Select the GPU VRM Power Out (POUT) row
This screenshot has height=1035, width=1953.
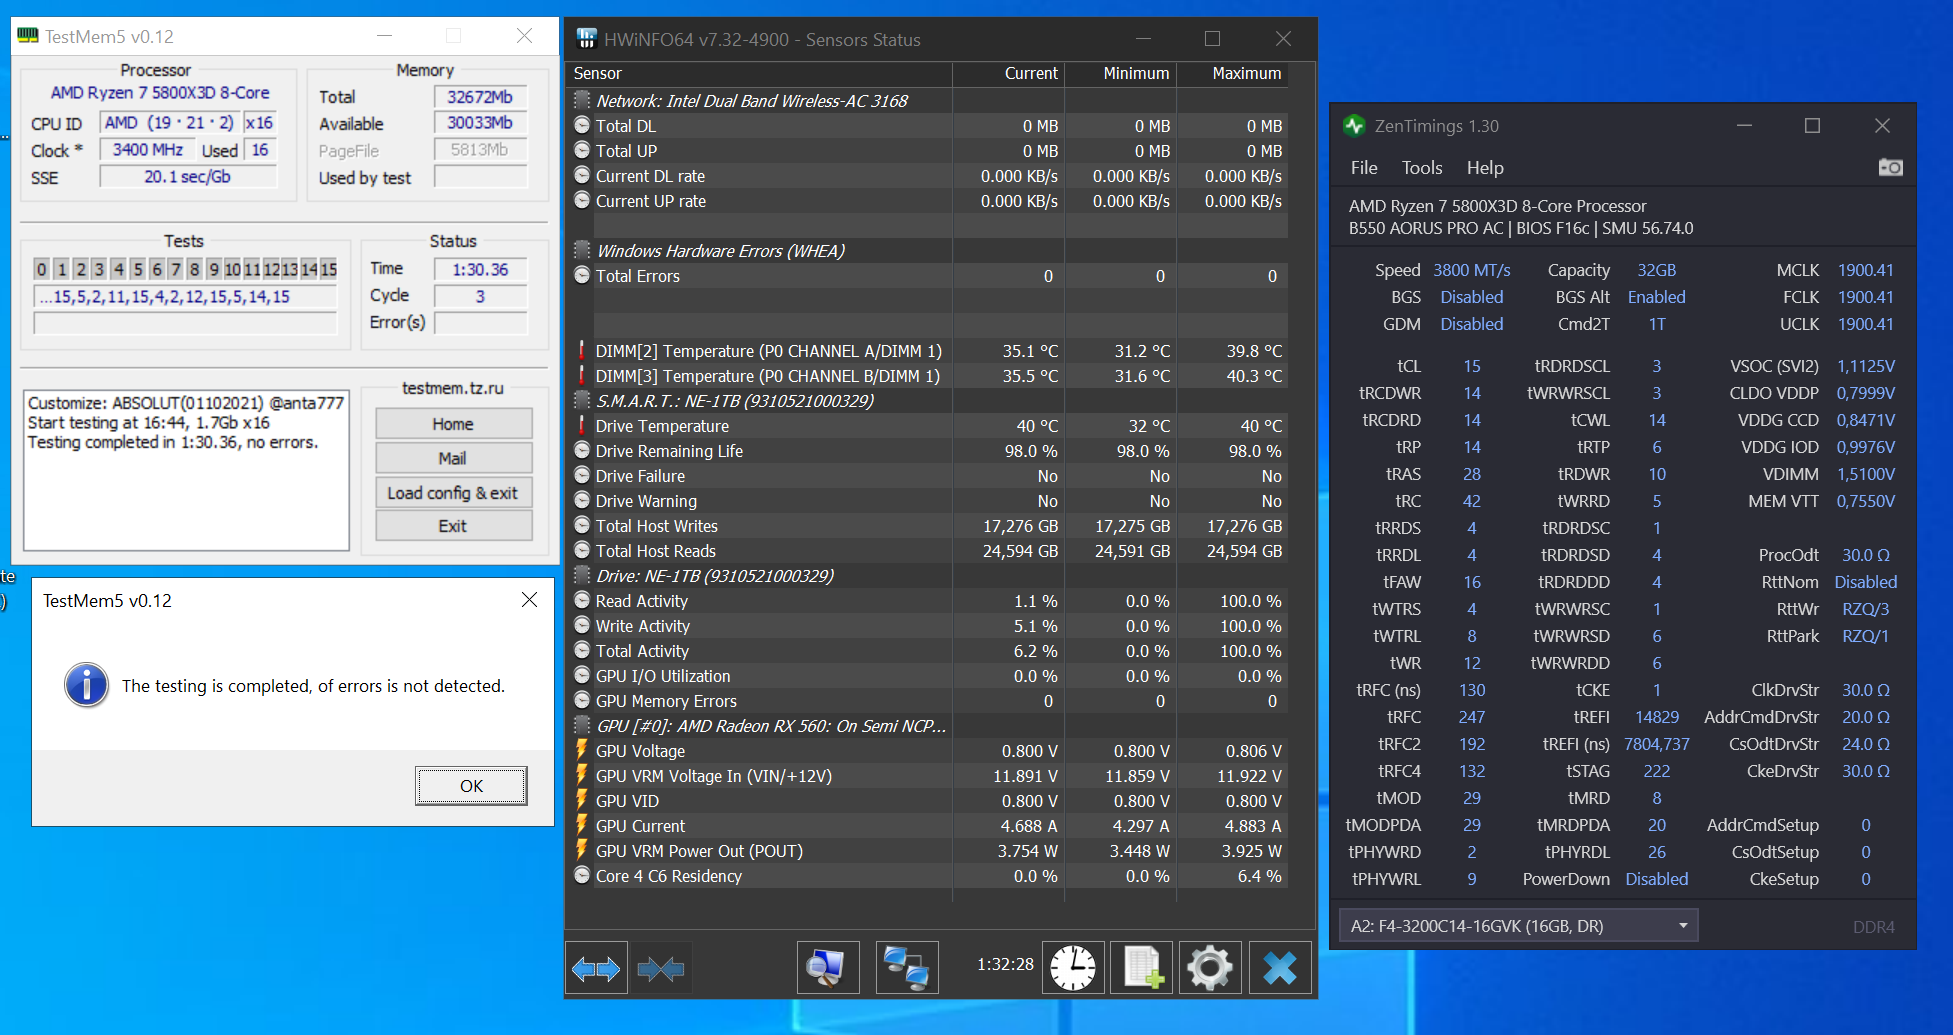(928, 851)
